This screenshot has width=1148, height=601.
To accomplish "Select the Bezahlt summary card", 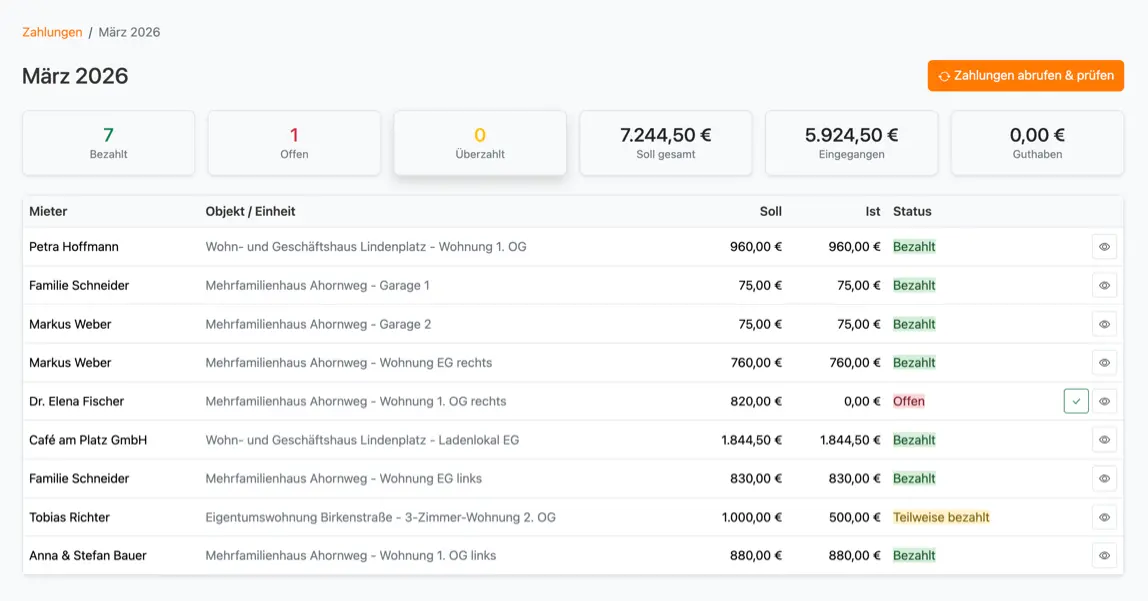I will click(x=108, y=143).
